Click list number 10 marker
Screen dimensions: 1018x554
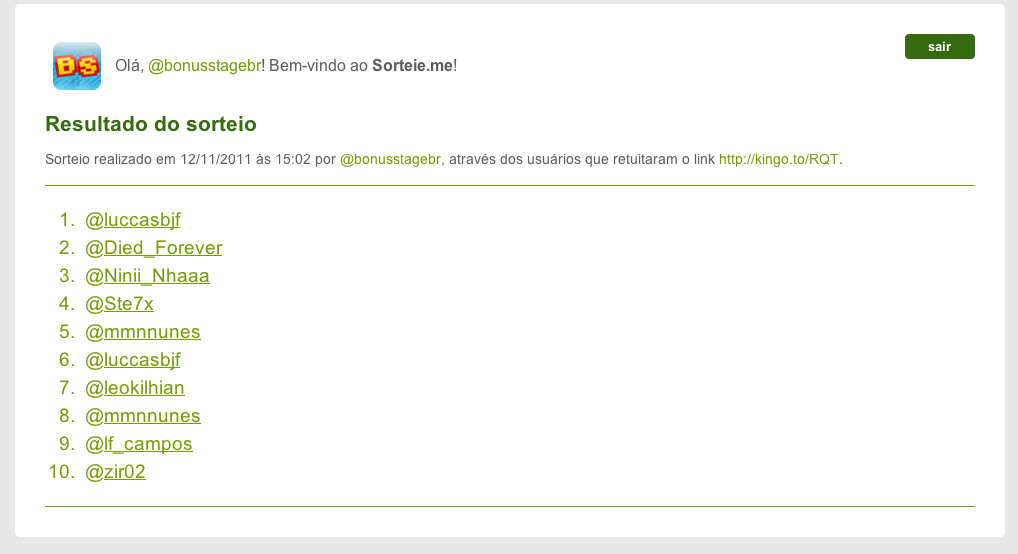click(62, 471)
